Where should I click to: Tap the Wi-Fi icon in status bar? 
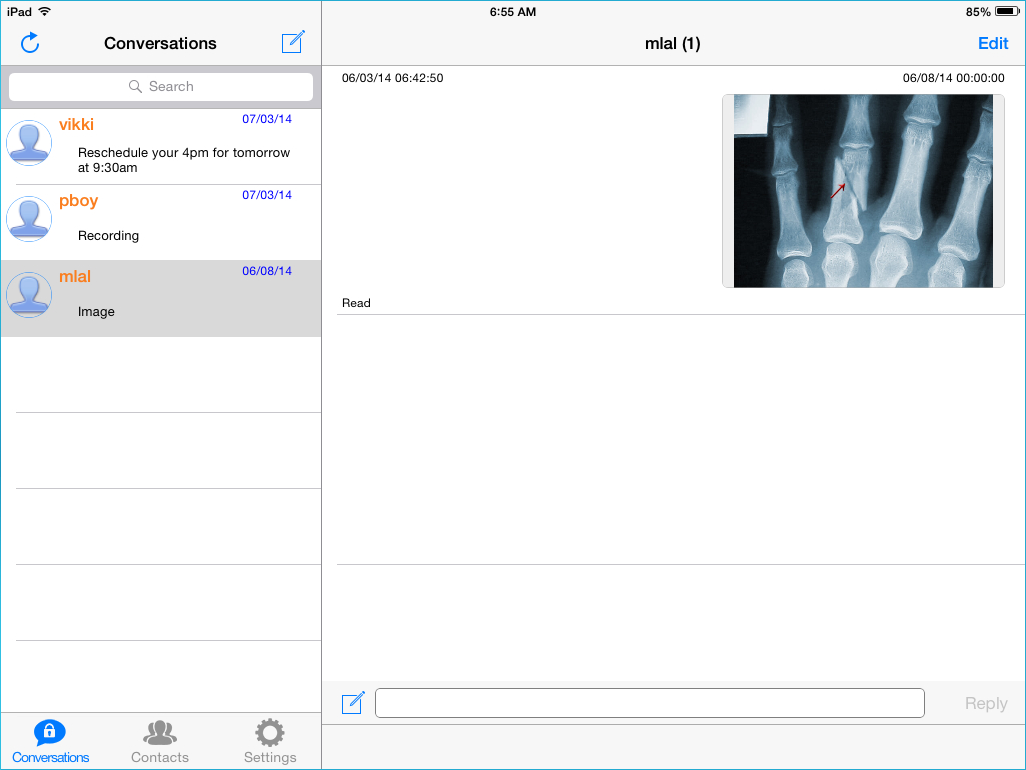[x=44, y=12]
